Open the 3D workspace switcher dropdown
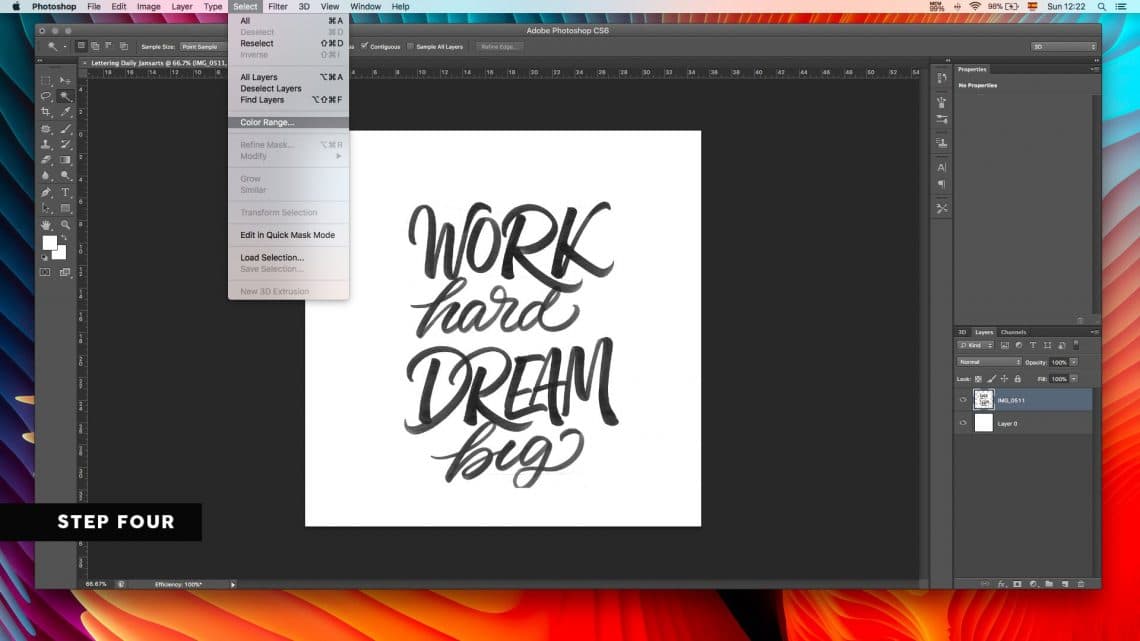Screen dimensions: 1140x641 click(1064, 47)
